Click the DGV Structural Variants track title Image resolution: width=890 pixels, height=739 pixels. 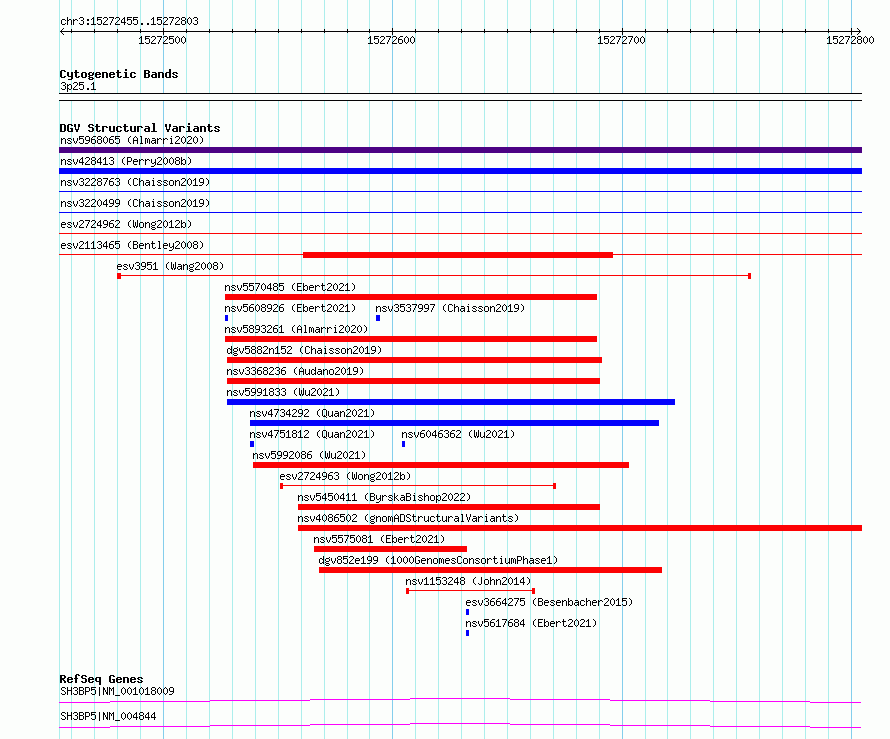[140, 128]
